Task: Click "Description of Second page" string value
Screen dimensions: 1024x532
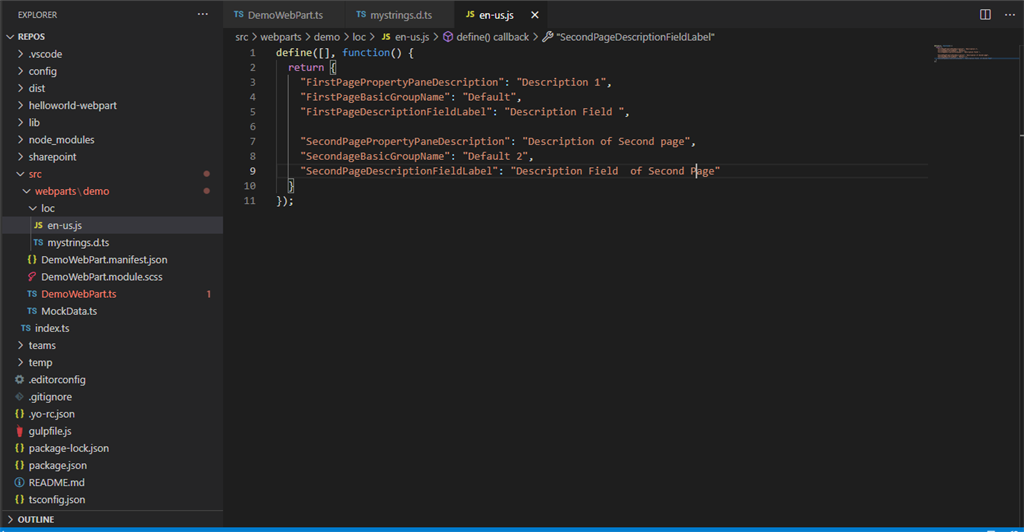Action: coord(607,142)
